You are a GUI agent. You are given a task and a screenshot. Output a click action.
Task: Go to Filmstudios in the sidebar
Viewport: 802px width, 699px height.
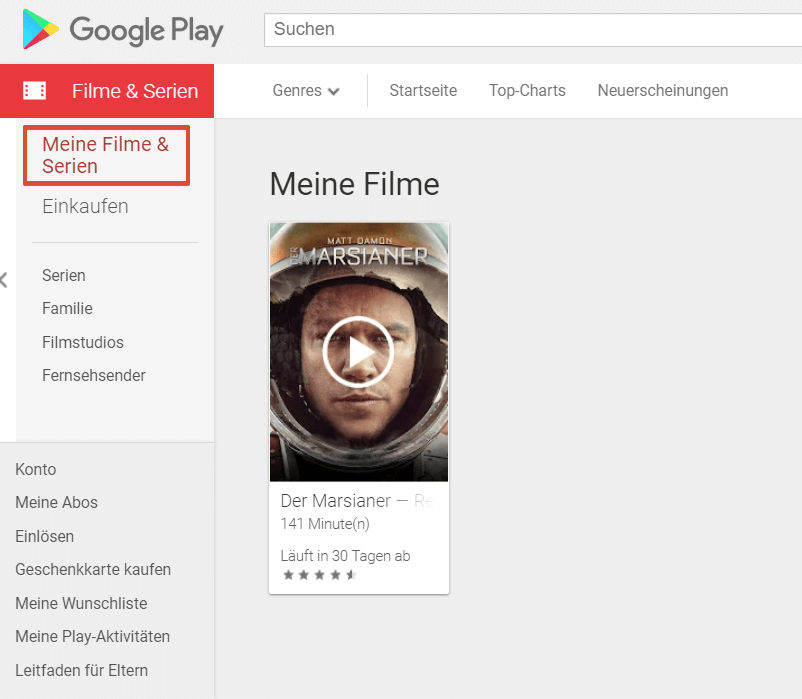click(x=83, y=342)
